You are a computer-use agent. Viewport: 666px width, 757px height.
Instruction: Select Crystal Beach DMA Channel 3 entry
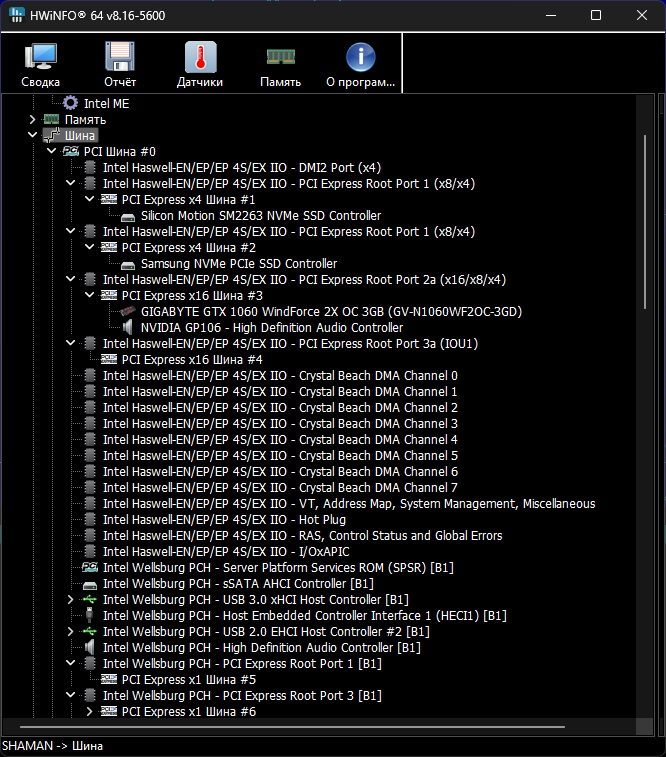click(280, 423)
